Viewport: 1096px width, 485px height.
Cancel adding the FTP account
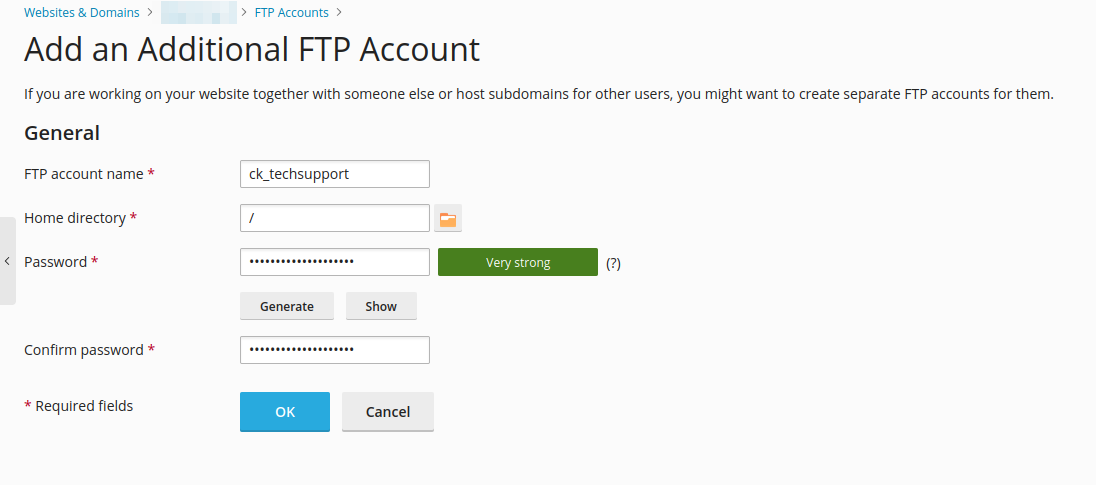pos(388,411)
